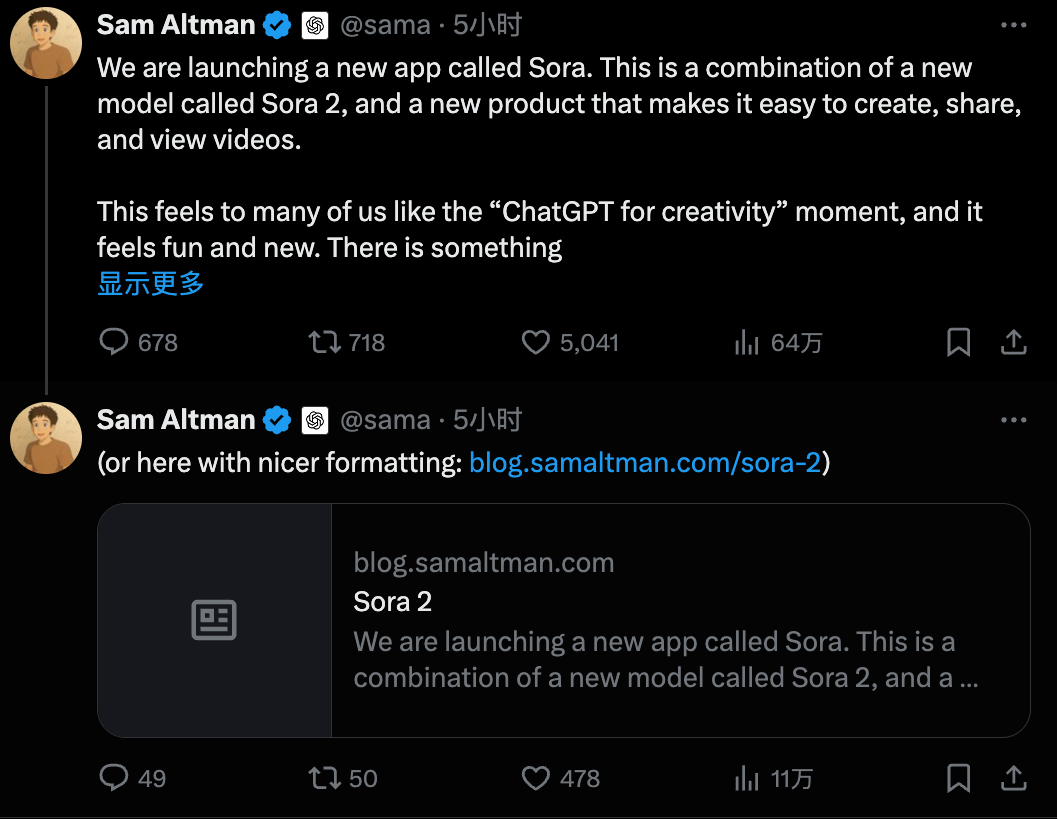1058x820 pixels.
Task: Reply to the Sora launch tweet
Action: click(115, 343)
